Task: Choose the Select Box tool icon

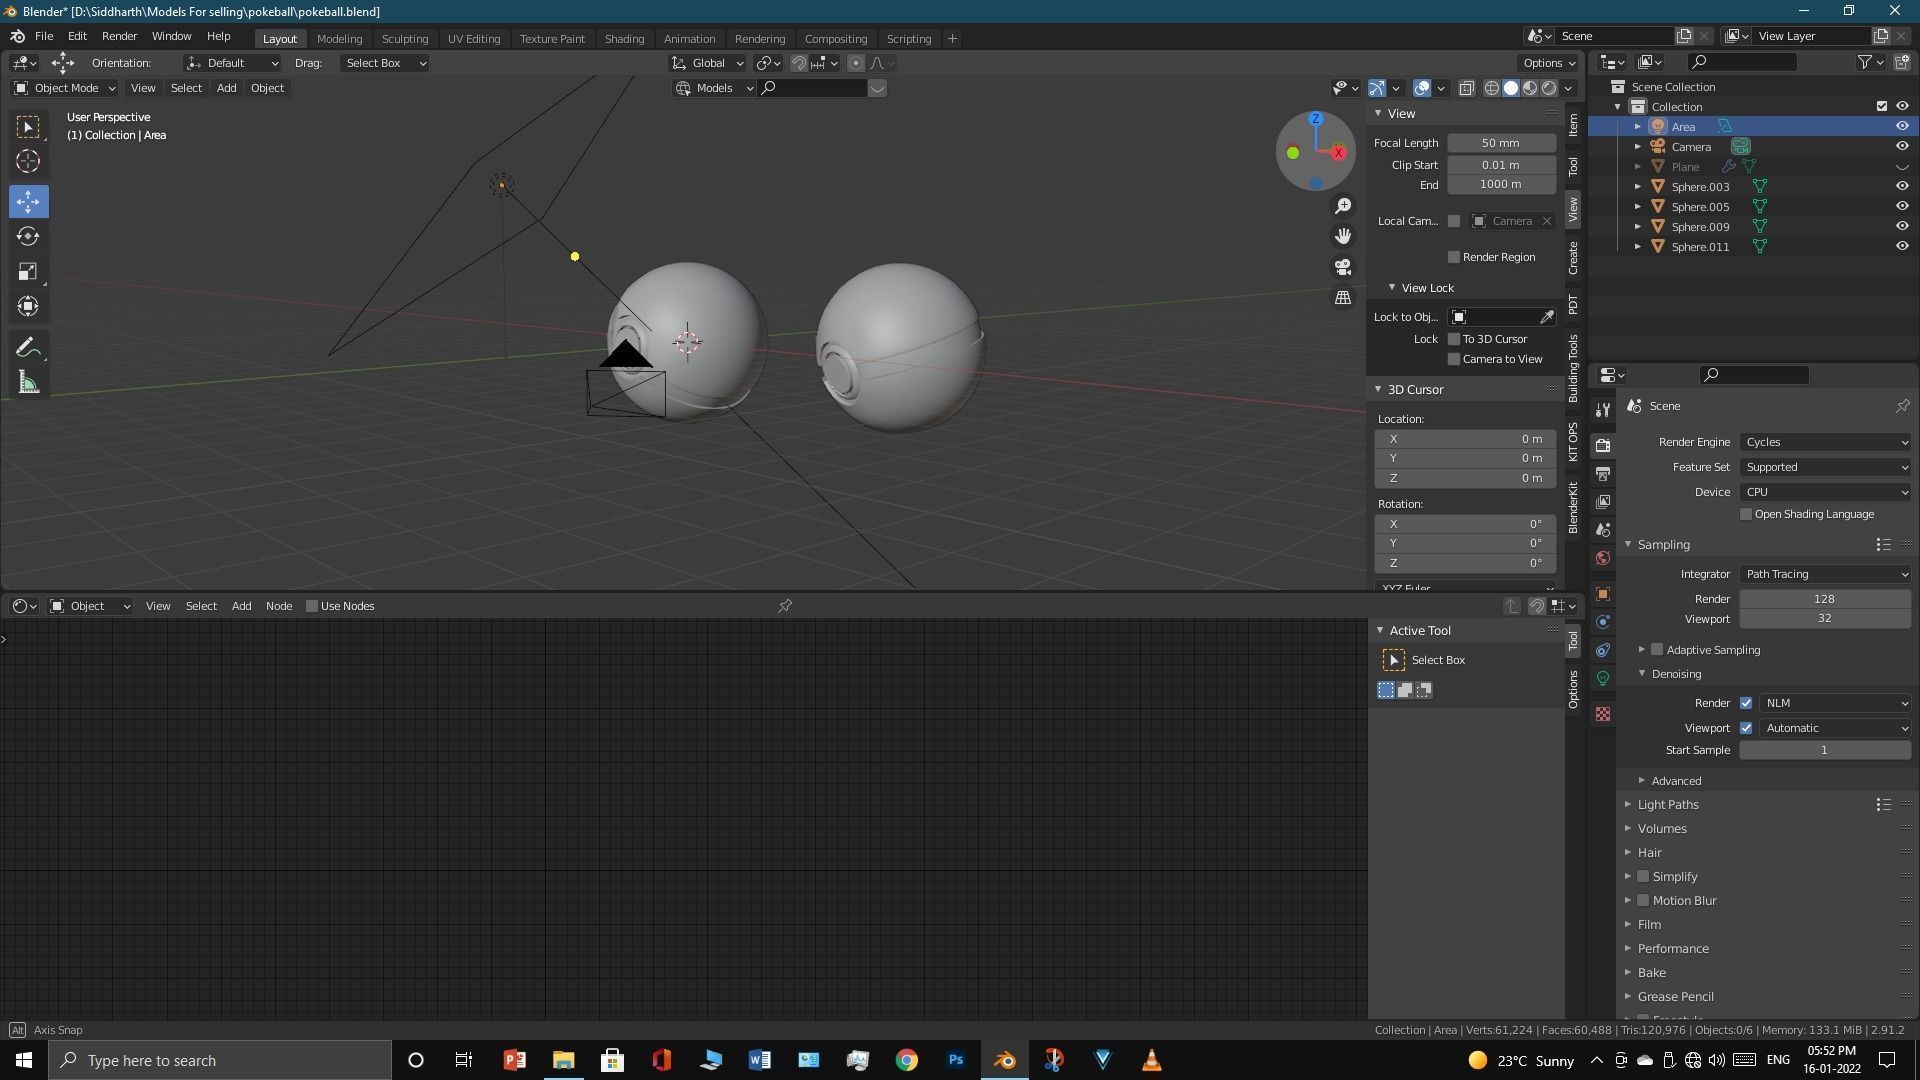Action: pos(28,127)
